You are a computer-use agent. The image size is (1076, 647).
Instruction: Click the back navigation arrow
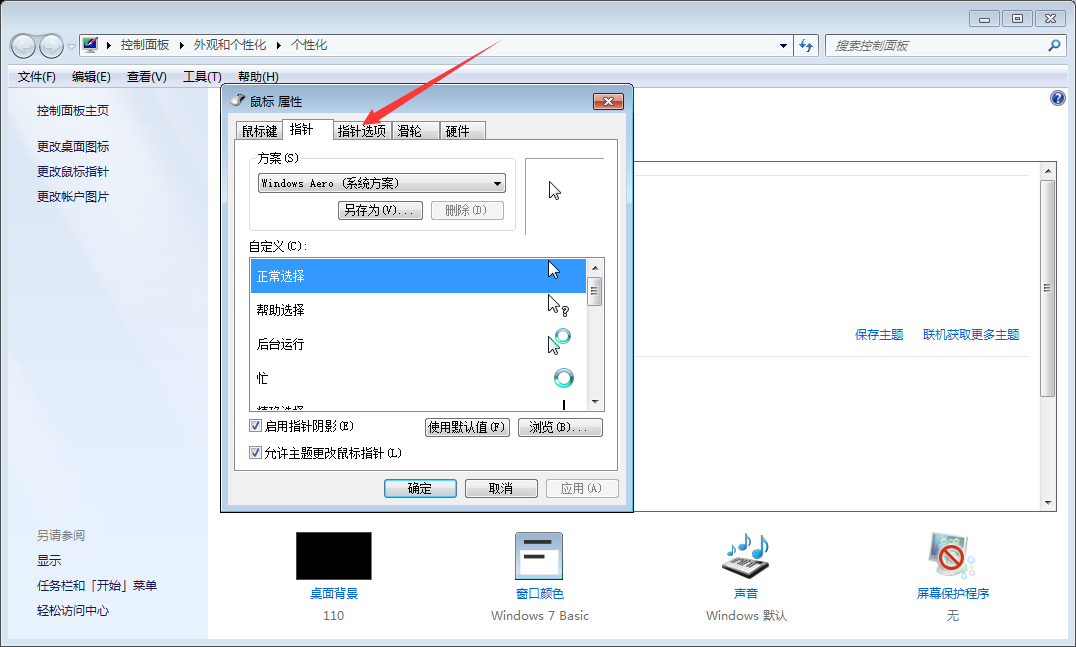click(x=22, y=45)
